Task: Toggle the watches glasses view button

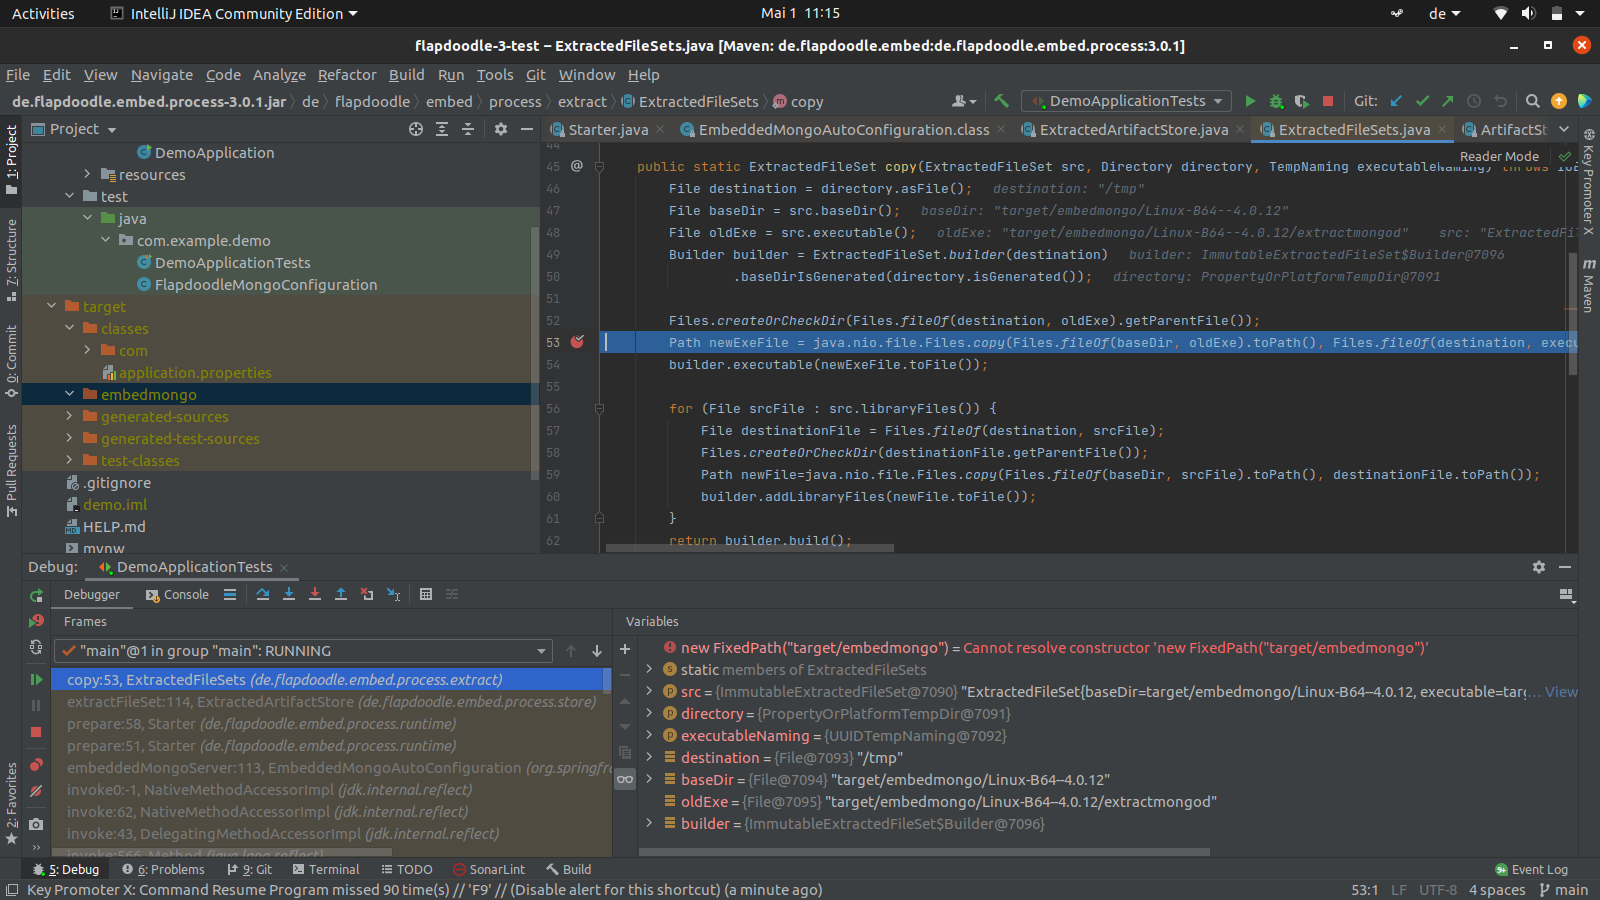Action: pyautogui.click(x=625, y=779)
